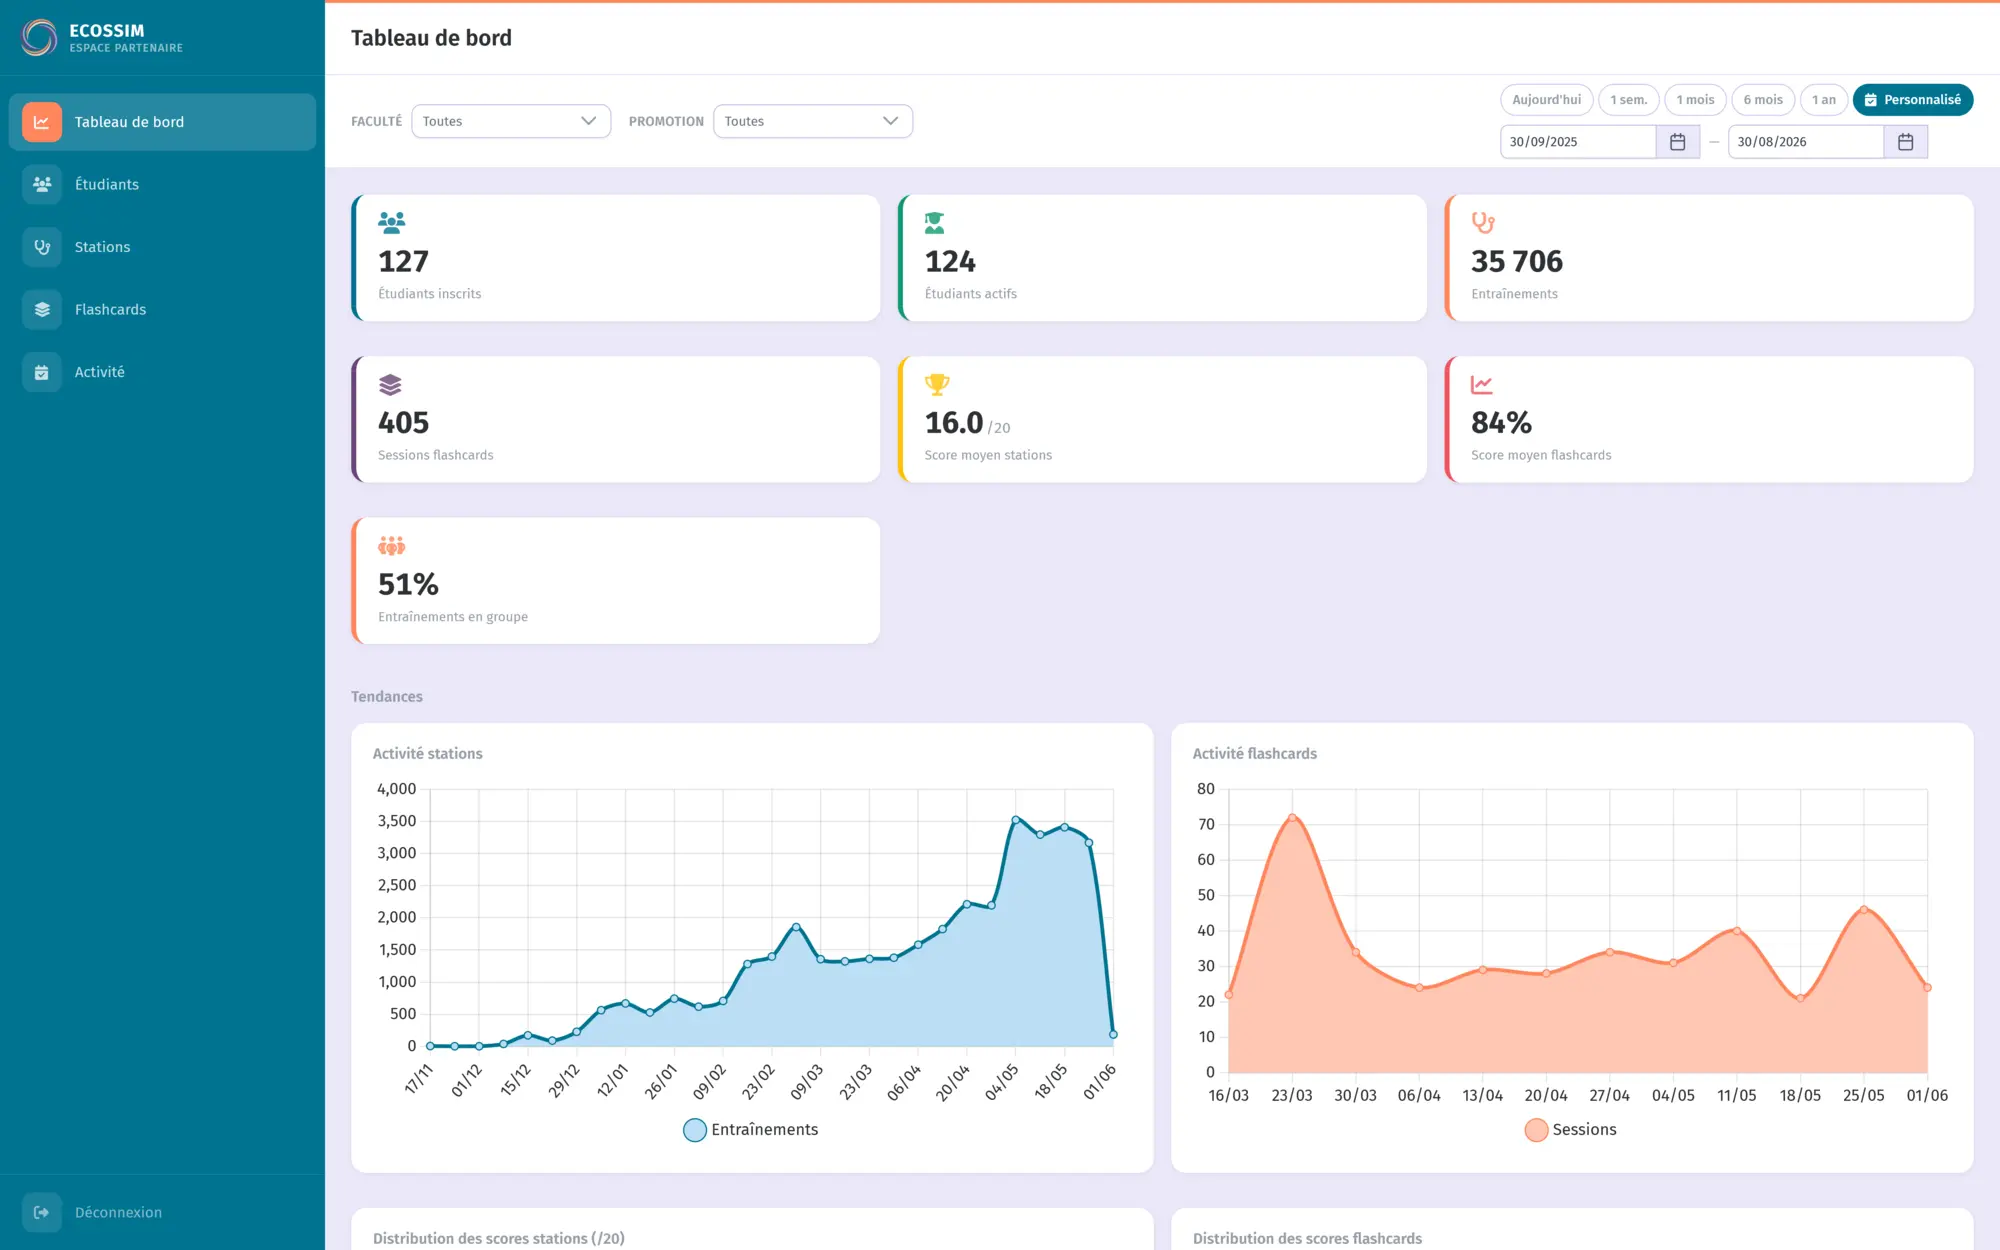
Task: Select the 1 sem. period filter
Action: click(1629, 100)
